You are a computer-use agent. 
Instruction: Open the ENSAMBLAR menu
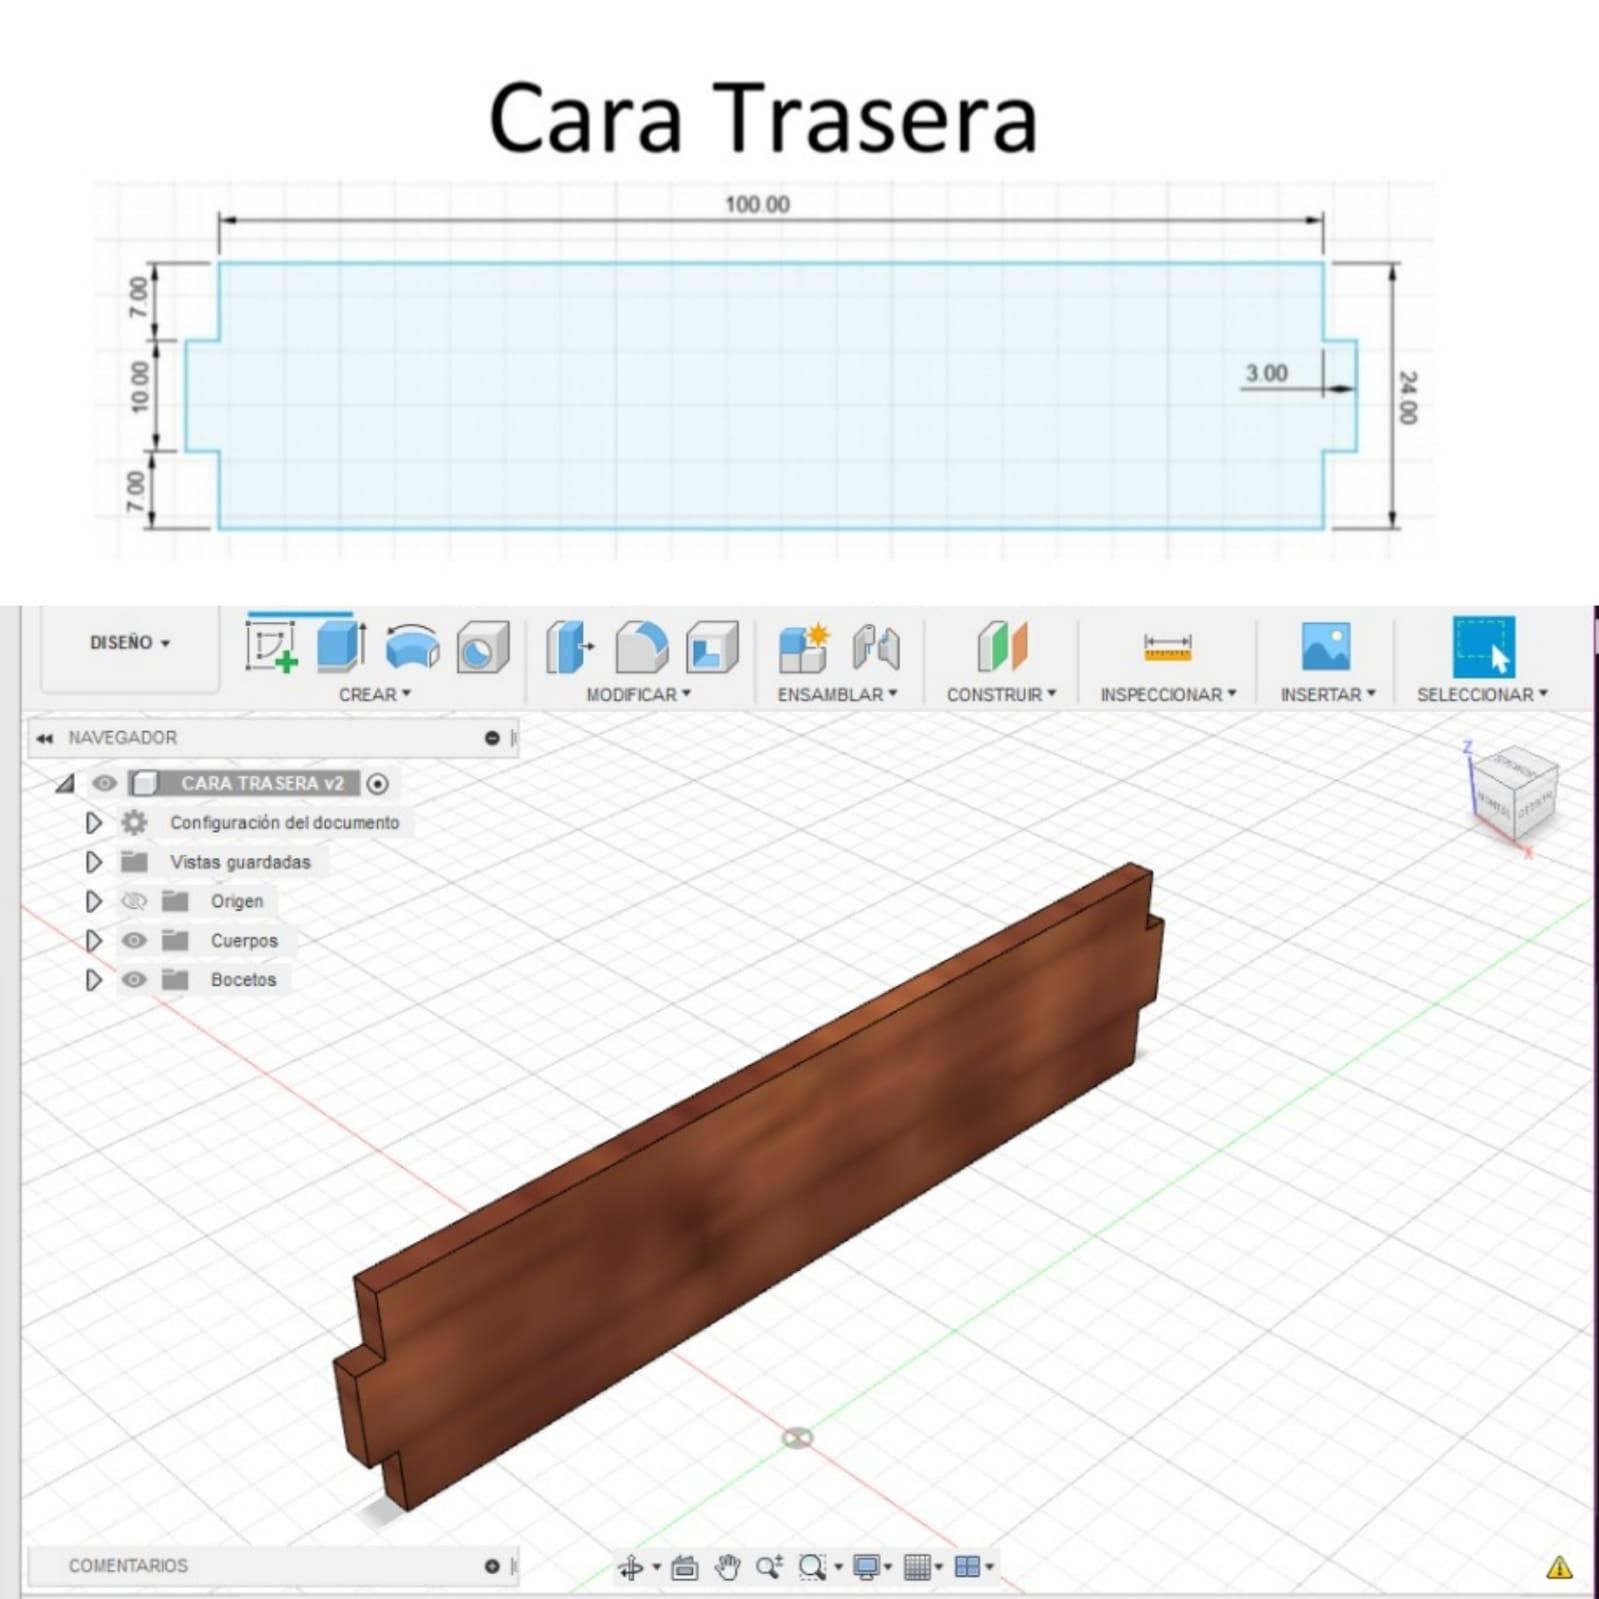pyautogui.click(x=837, y=694)
